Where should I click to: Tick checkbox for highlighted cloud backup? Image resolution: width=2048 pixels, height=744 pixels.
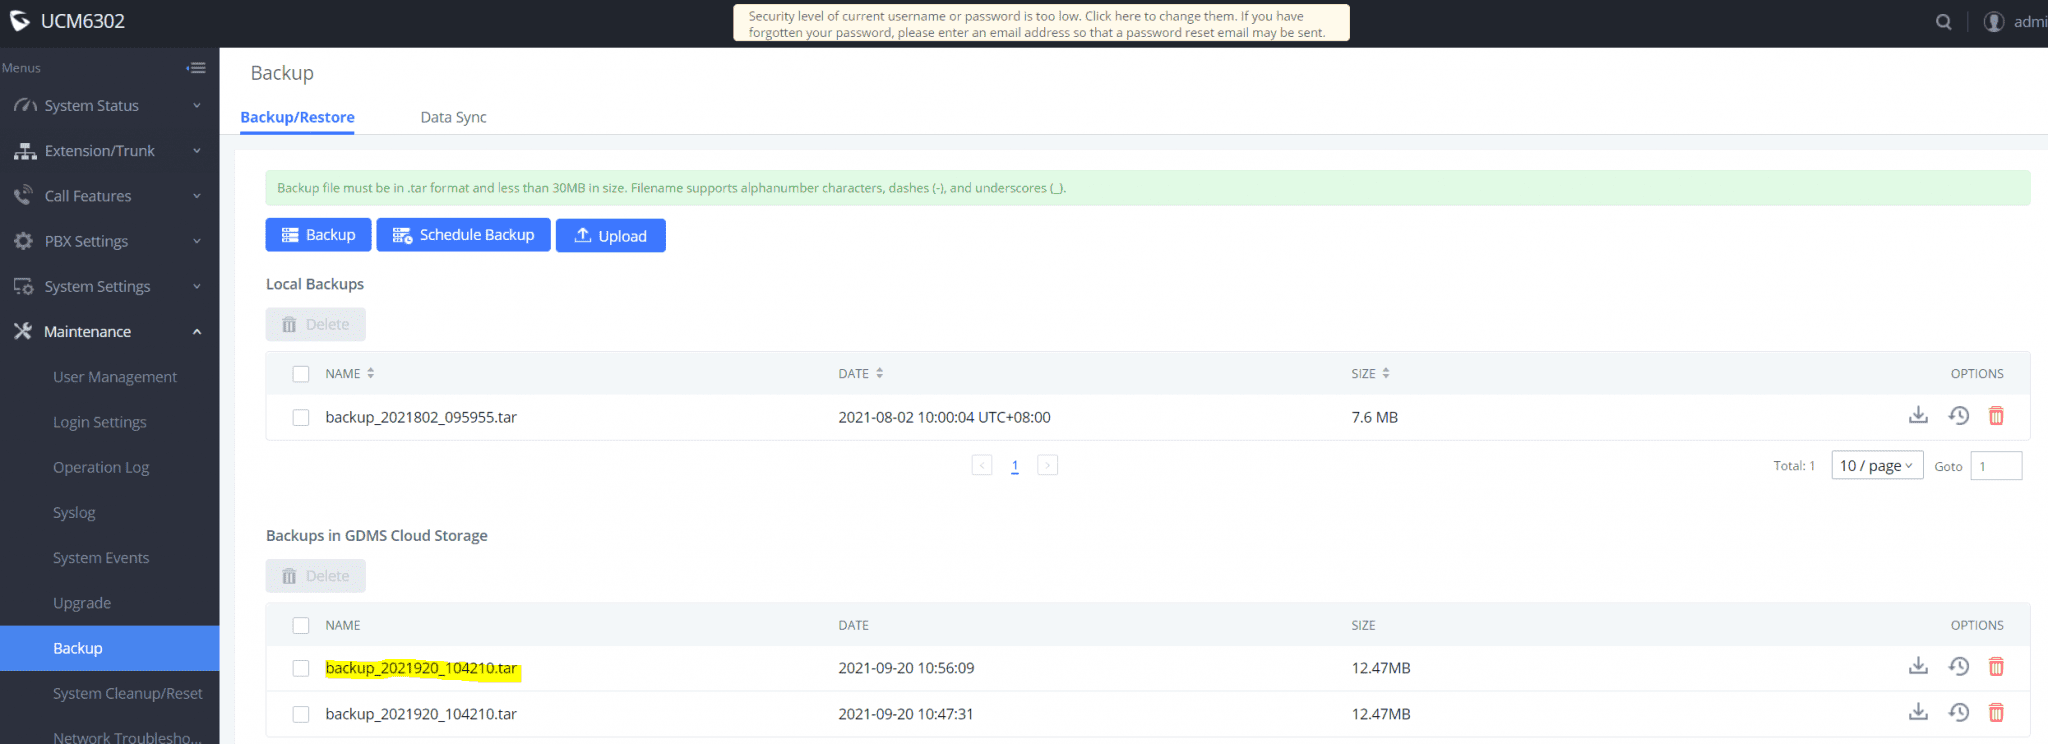[x=301, y=669]
